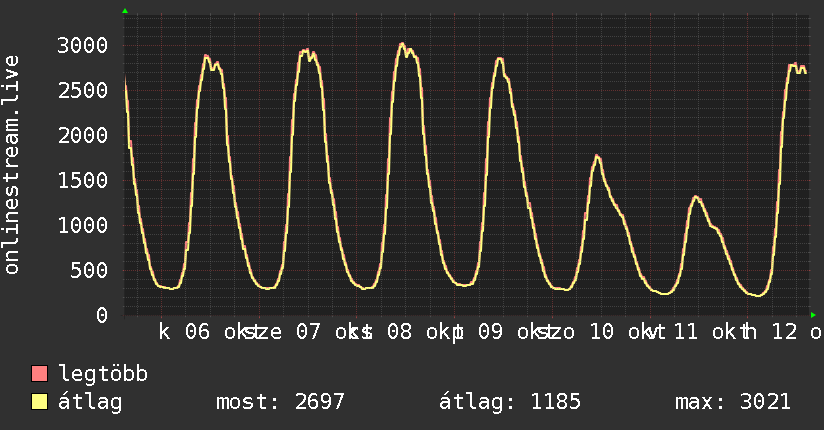
Task: Click the green arrow at top of y-axis
Action: point(125,11)
